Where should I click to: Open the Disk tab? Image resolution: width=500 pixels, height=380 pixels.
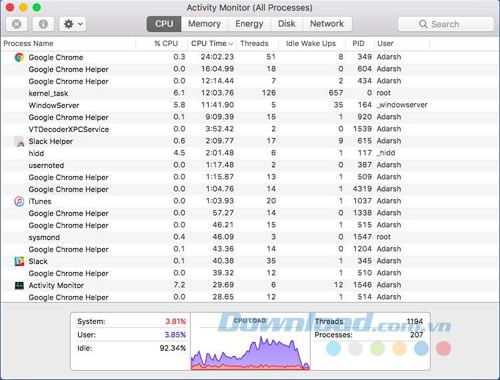click(287, 24)
